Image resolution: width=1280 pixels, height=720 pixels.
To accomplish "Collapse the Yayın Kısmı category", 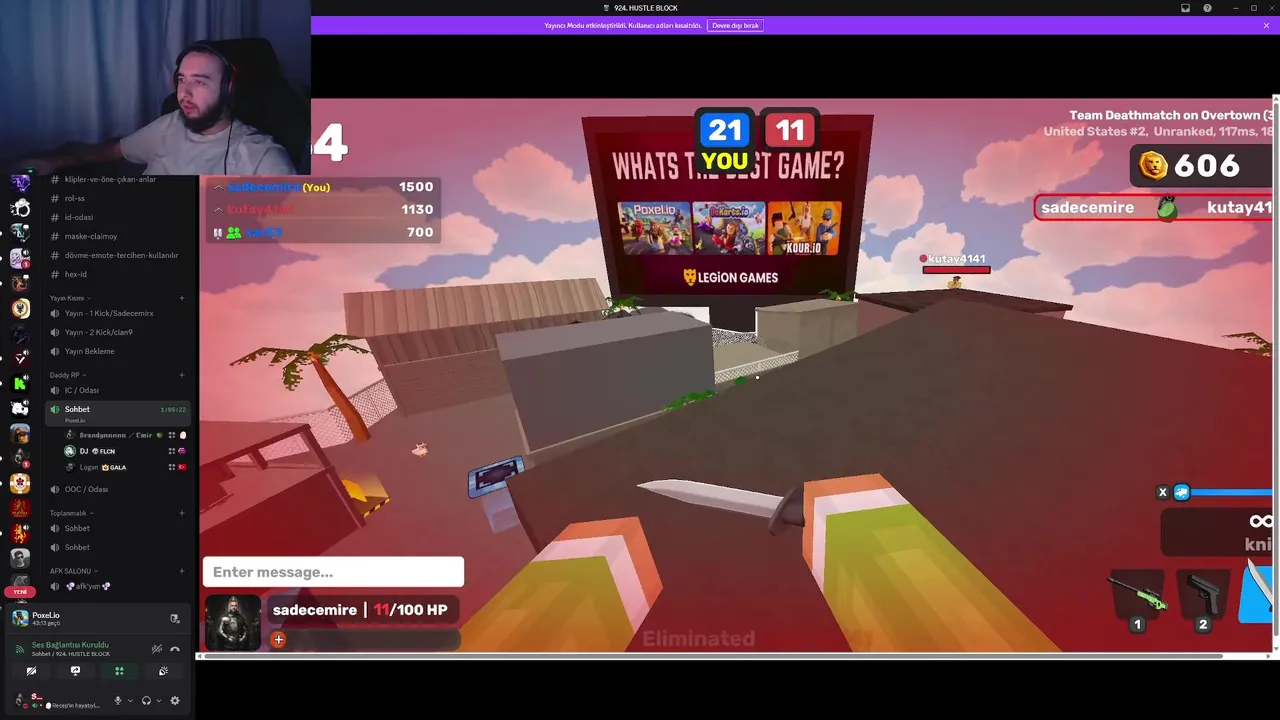I will point(70,298).
